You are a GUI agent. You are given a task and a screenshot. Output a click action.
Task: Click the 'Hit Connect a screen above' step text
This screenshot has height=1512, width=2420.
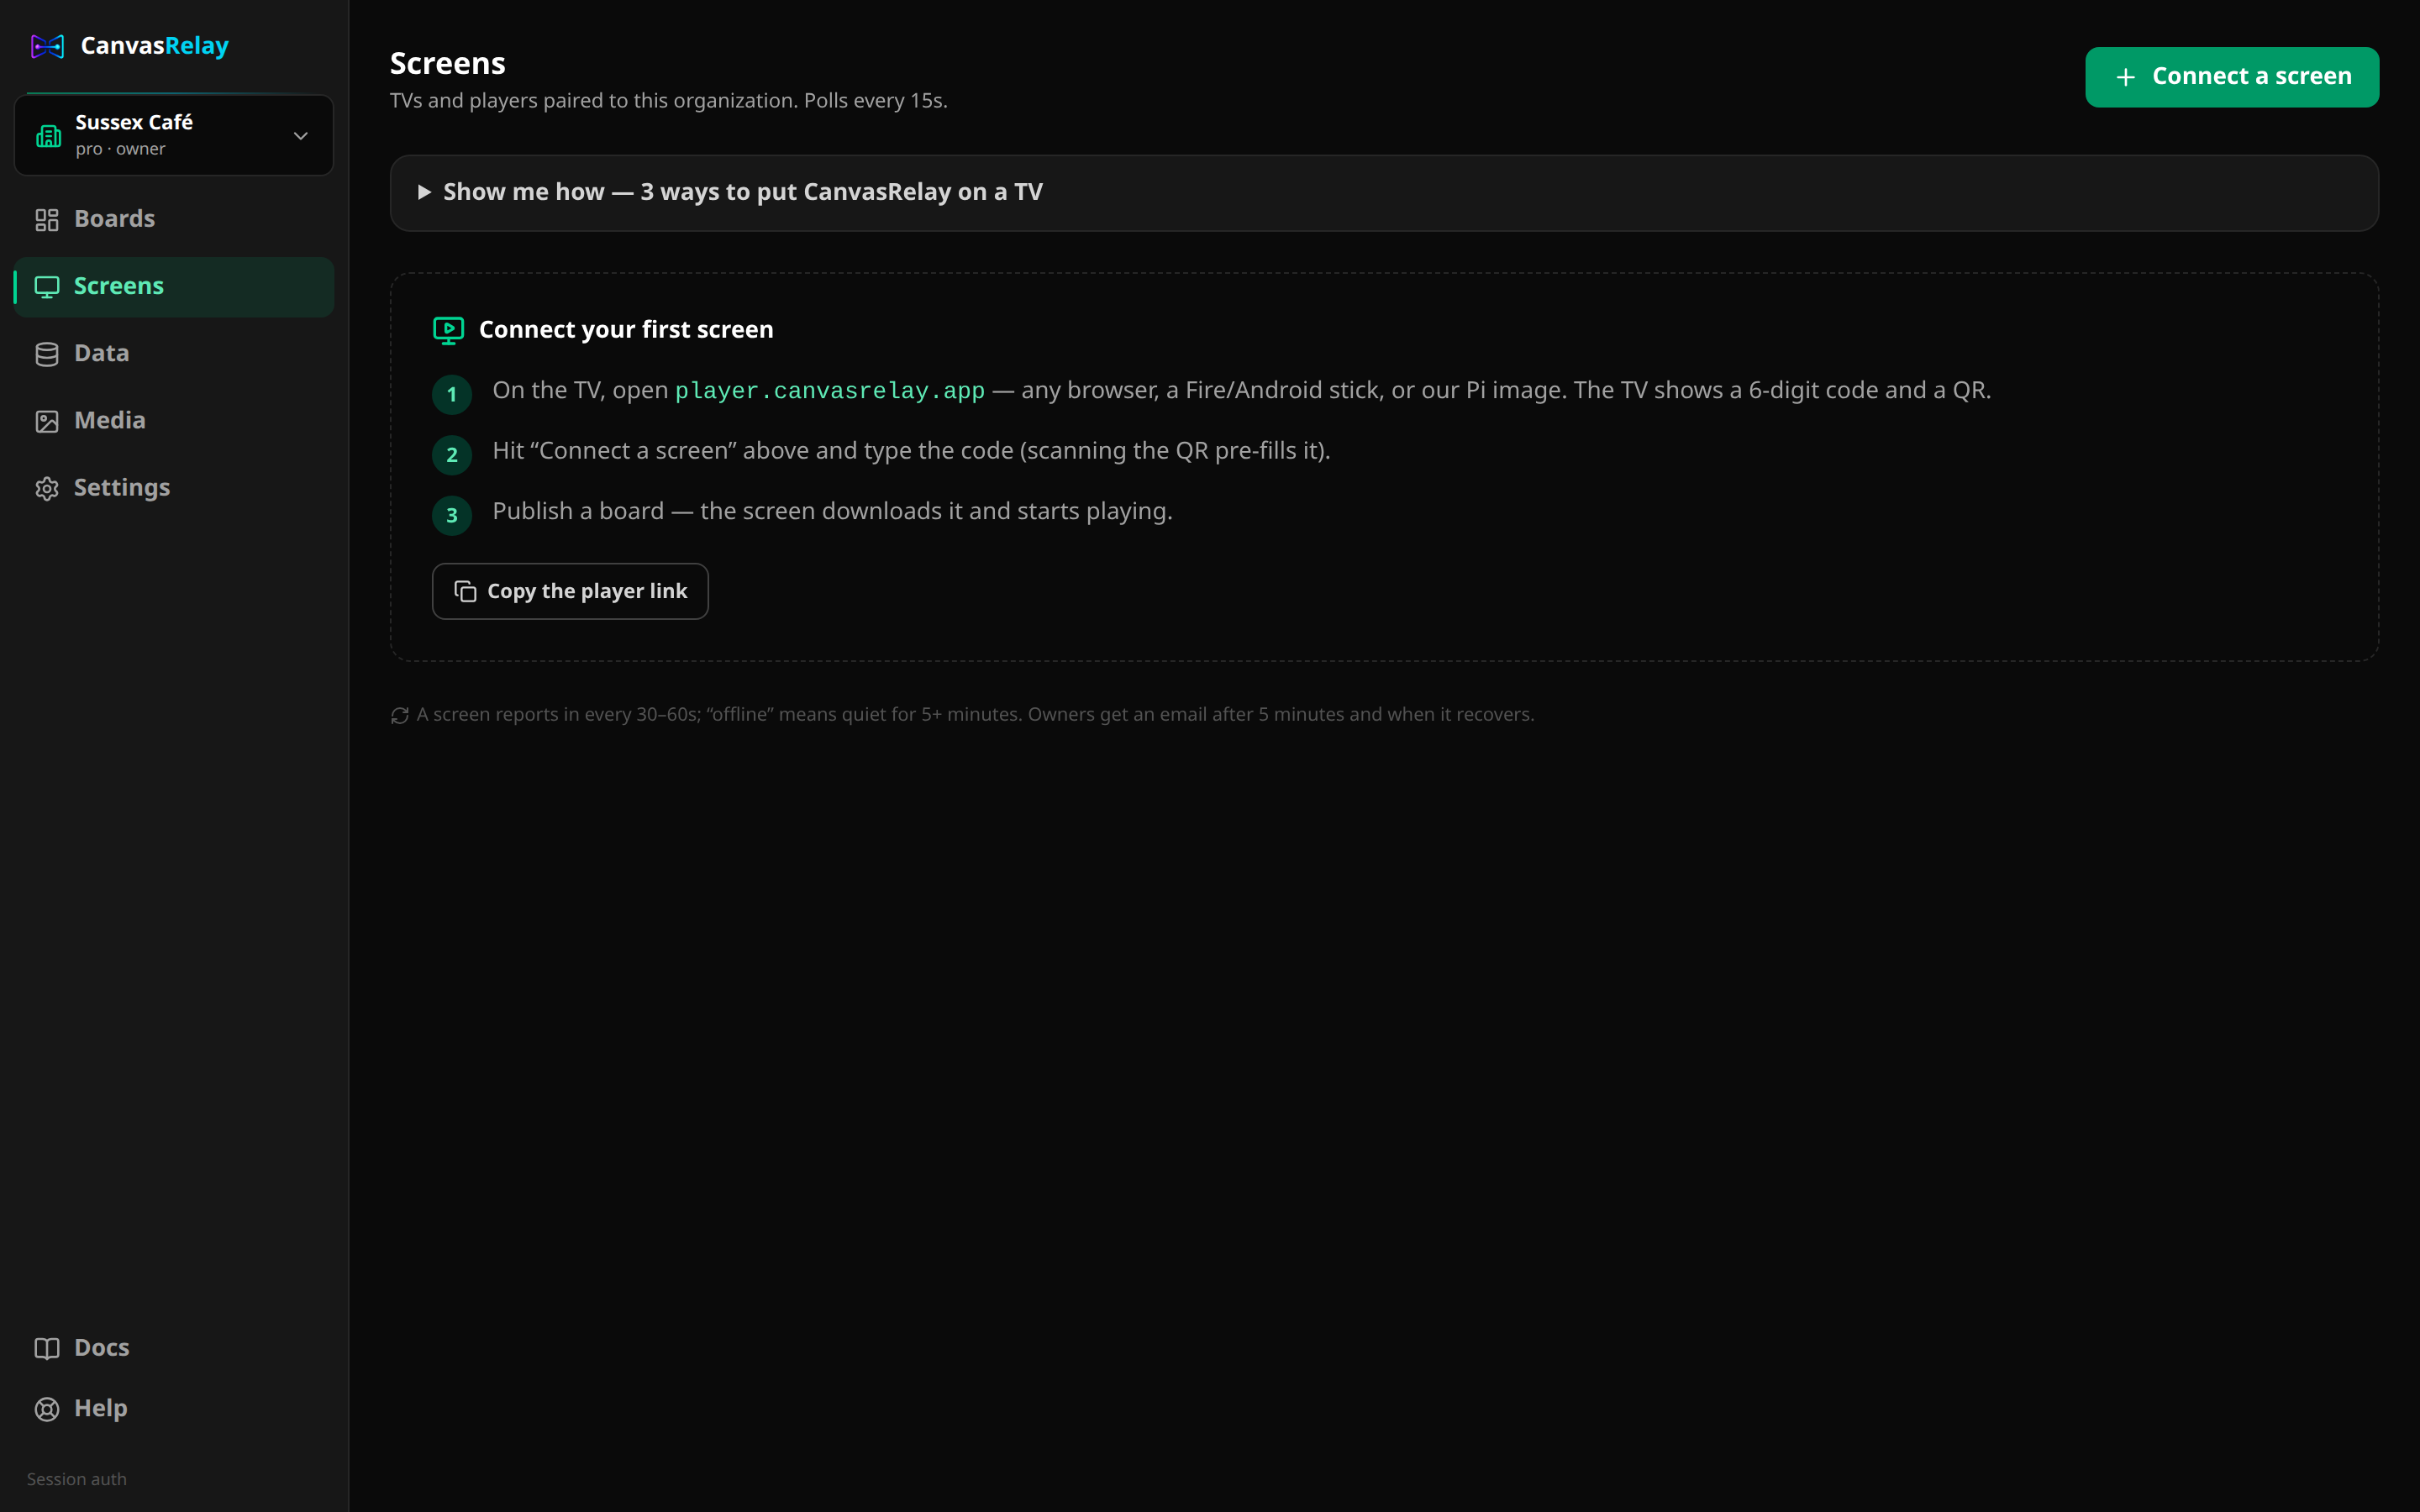tap(912, 451)
